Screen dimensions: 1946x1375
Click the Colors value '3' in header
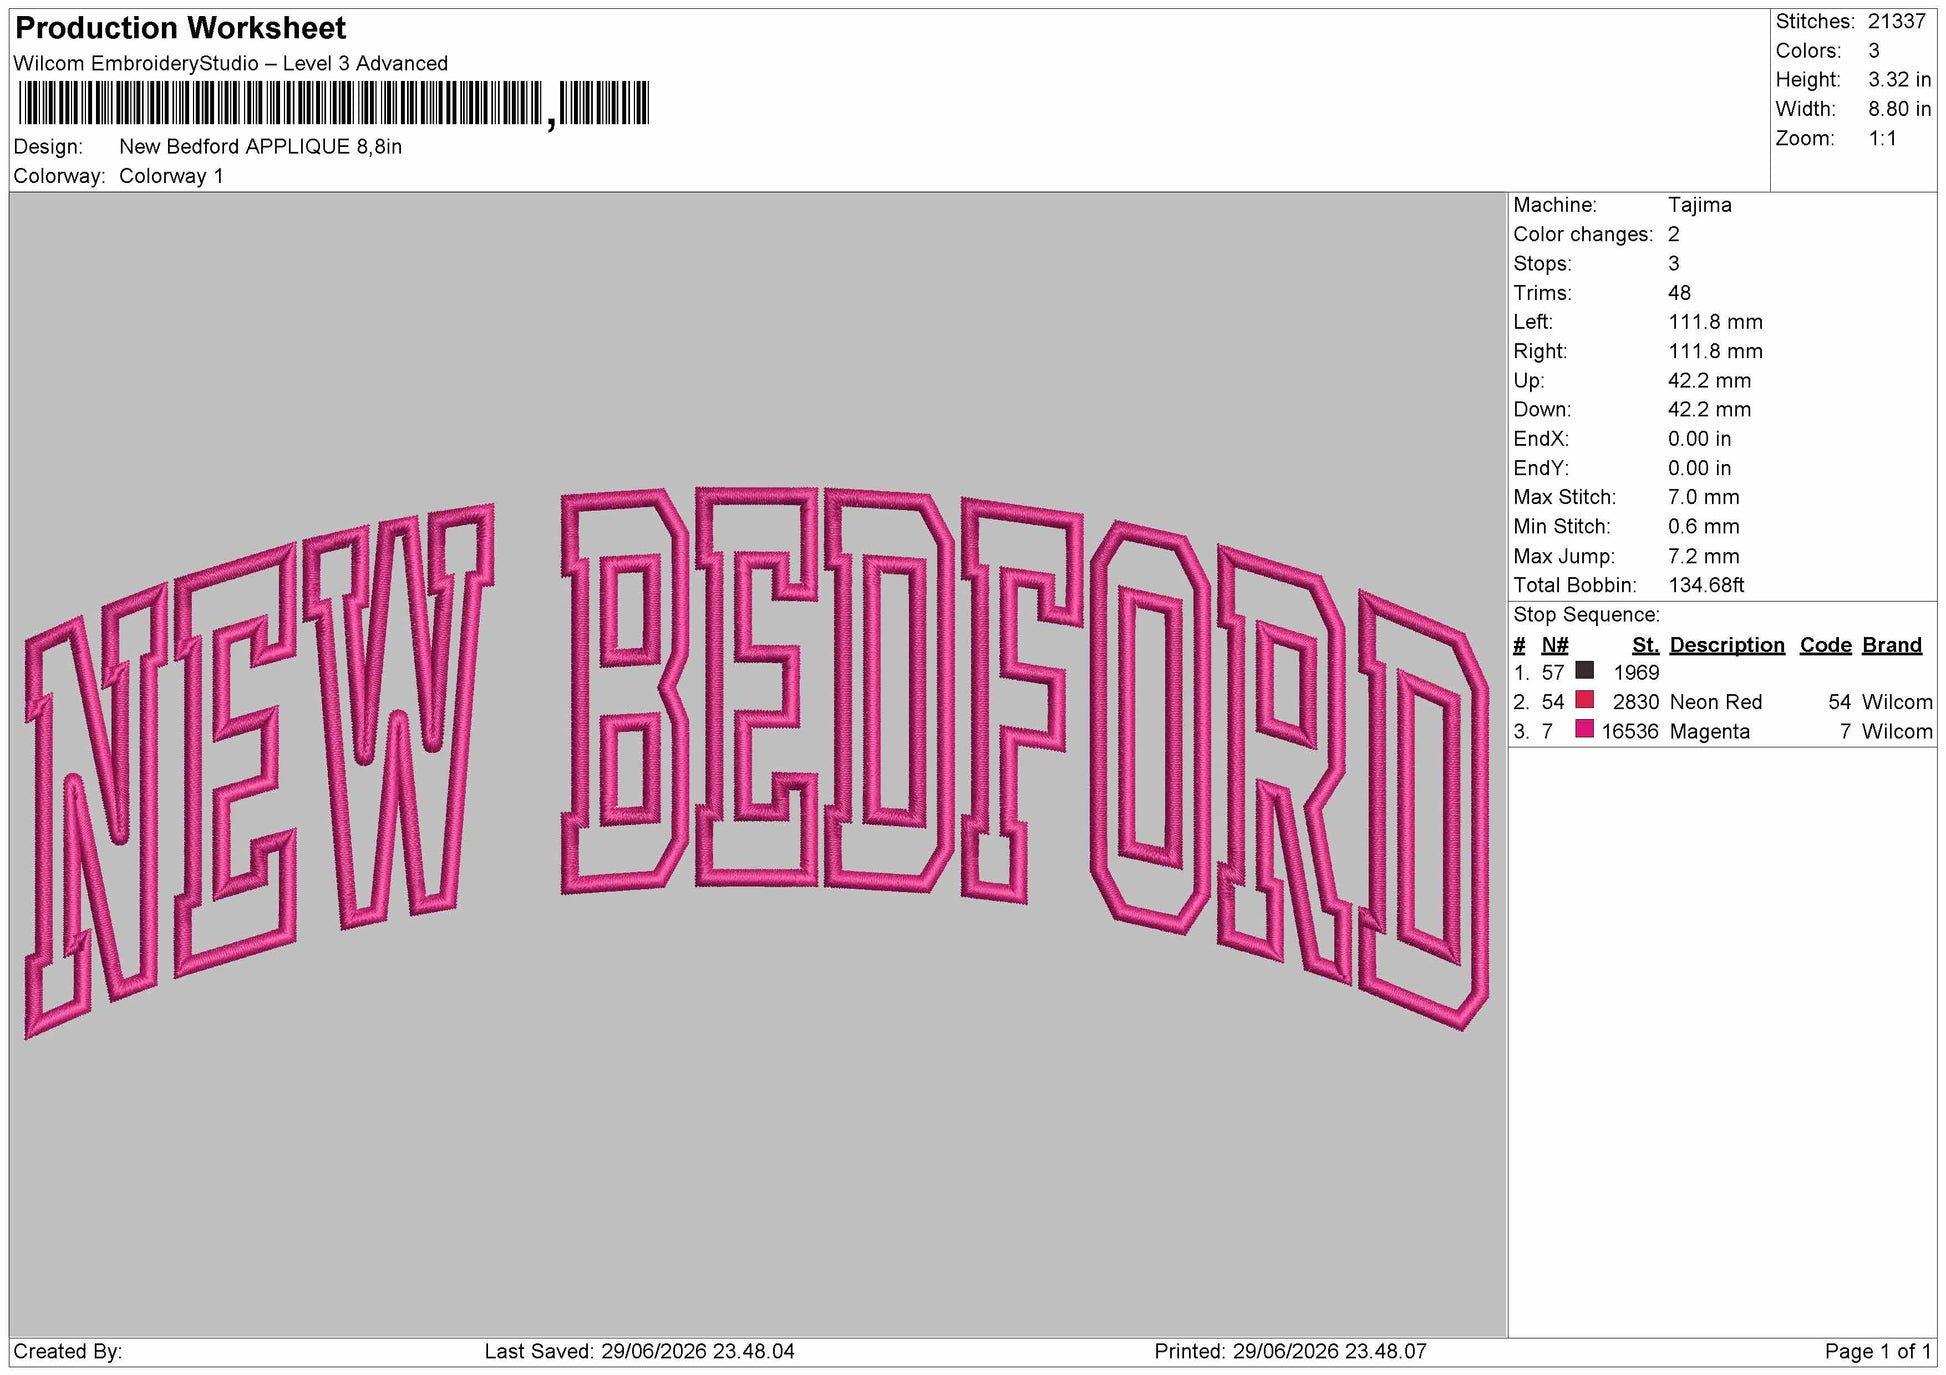(x=1874, y=51)
